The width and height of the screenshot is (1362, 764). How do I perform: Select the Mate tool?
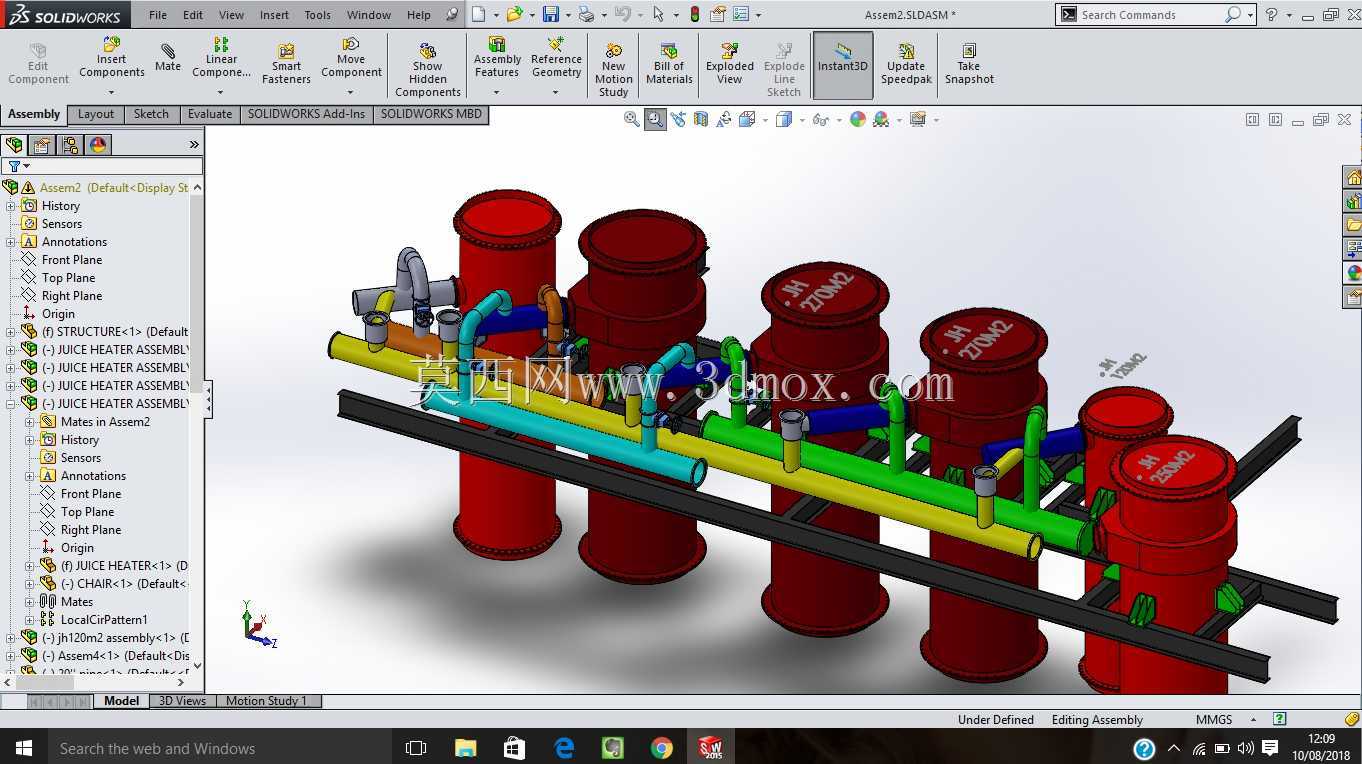(x=168, y=58)
